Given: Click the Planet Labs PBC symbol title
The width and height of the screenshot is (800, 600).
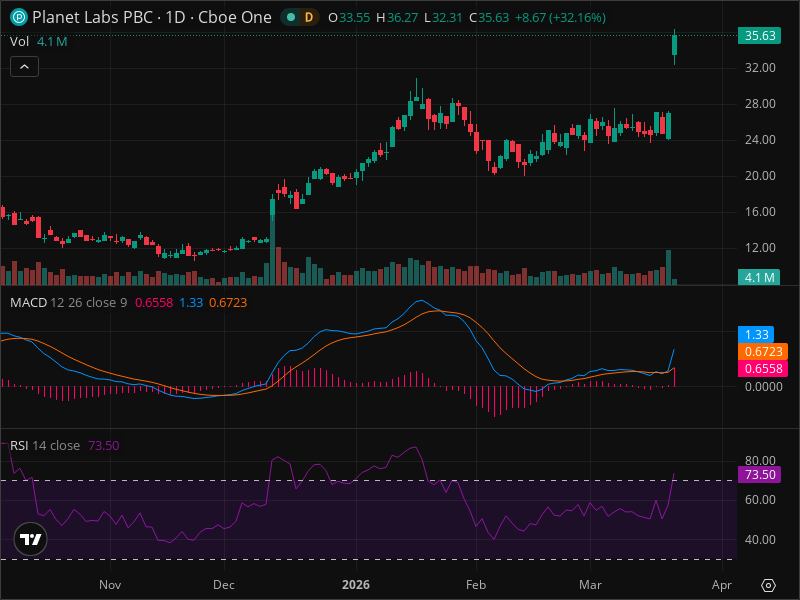Looking at the screenshot, I should click(152, 17).
